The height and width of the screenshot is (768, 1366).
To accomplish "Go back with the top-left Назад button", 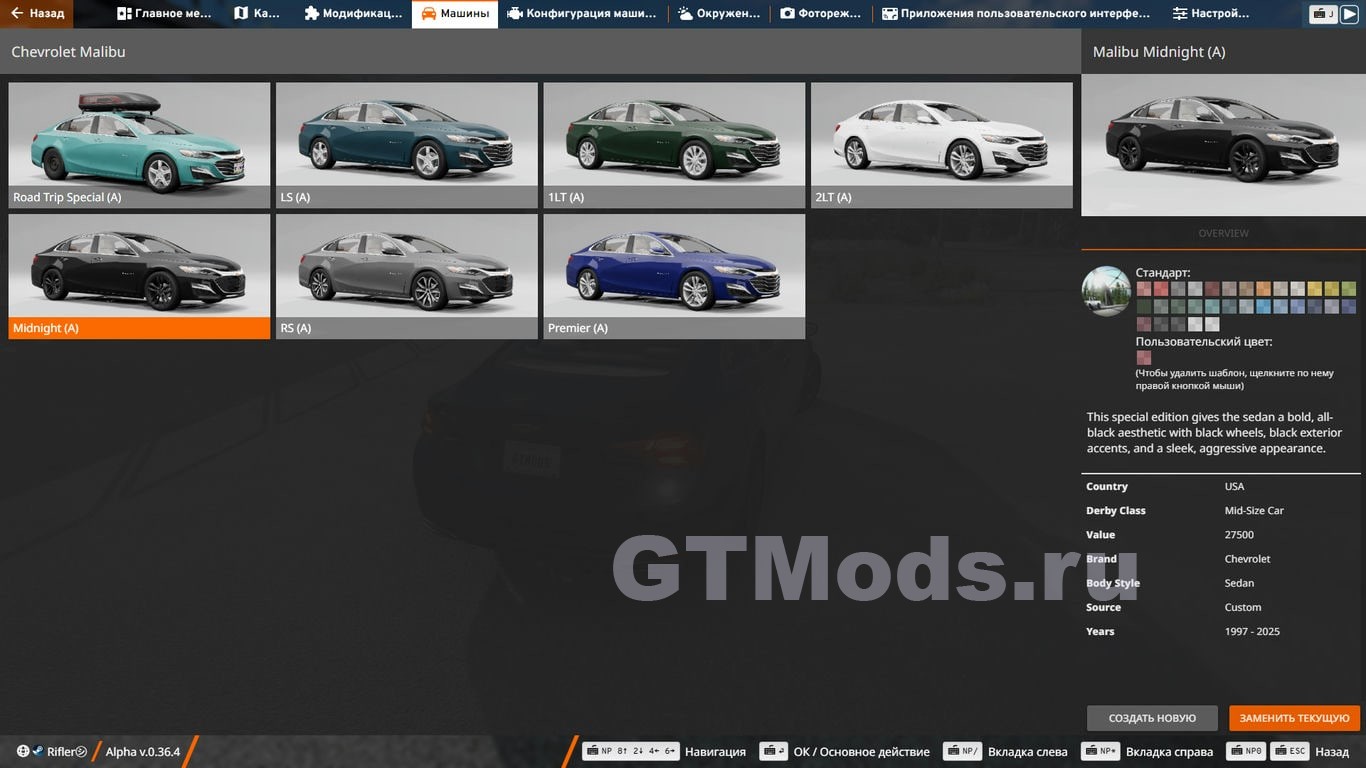I will [37, 14].
